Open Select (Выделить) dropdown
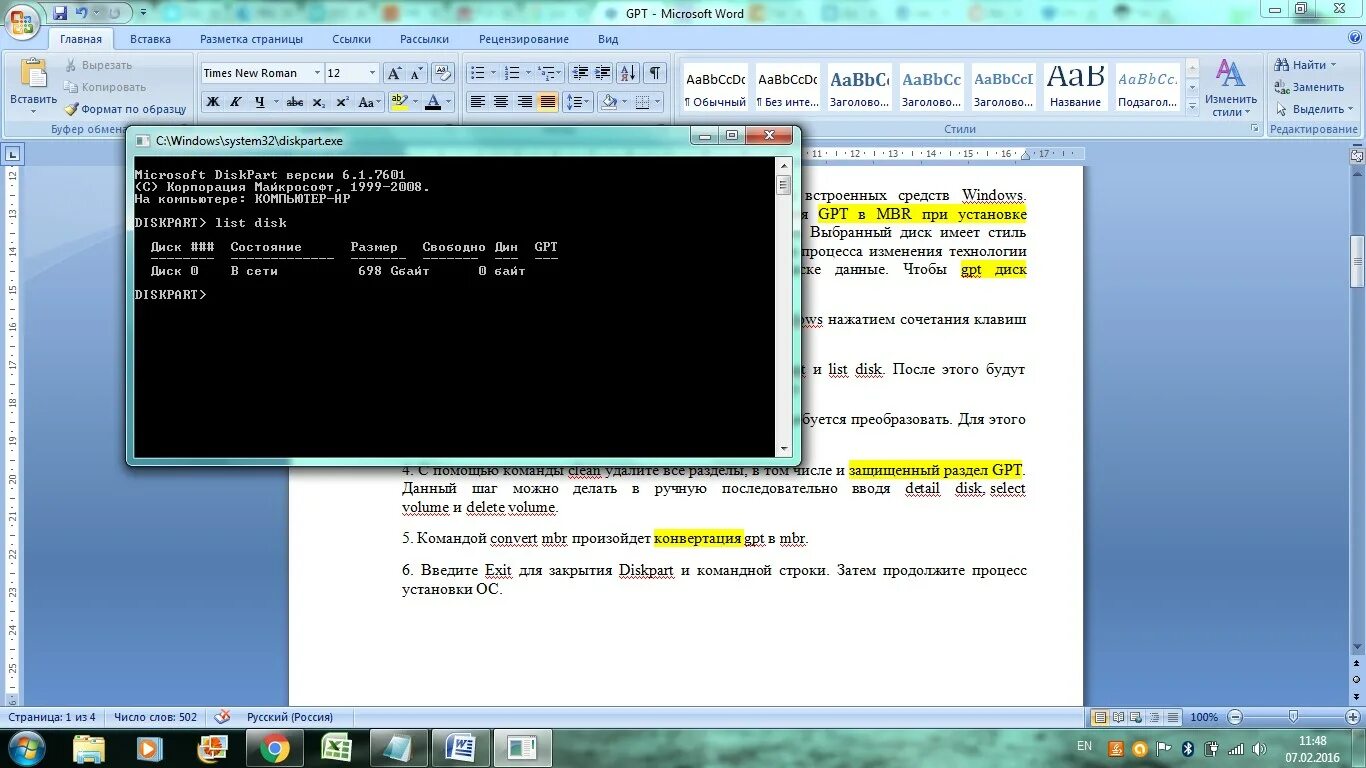This screenshot has width=1366, height=768. point(1314,109)
